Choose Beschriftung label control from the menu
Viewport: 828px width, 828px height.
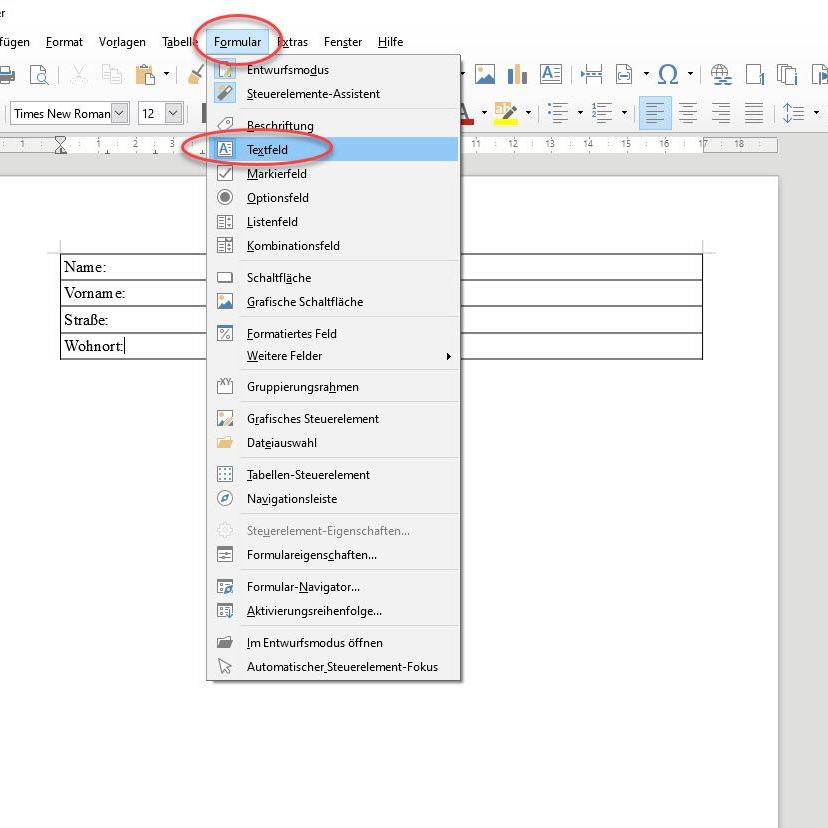(x=333, y=126)
